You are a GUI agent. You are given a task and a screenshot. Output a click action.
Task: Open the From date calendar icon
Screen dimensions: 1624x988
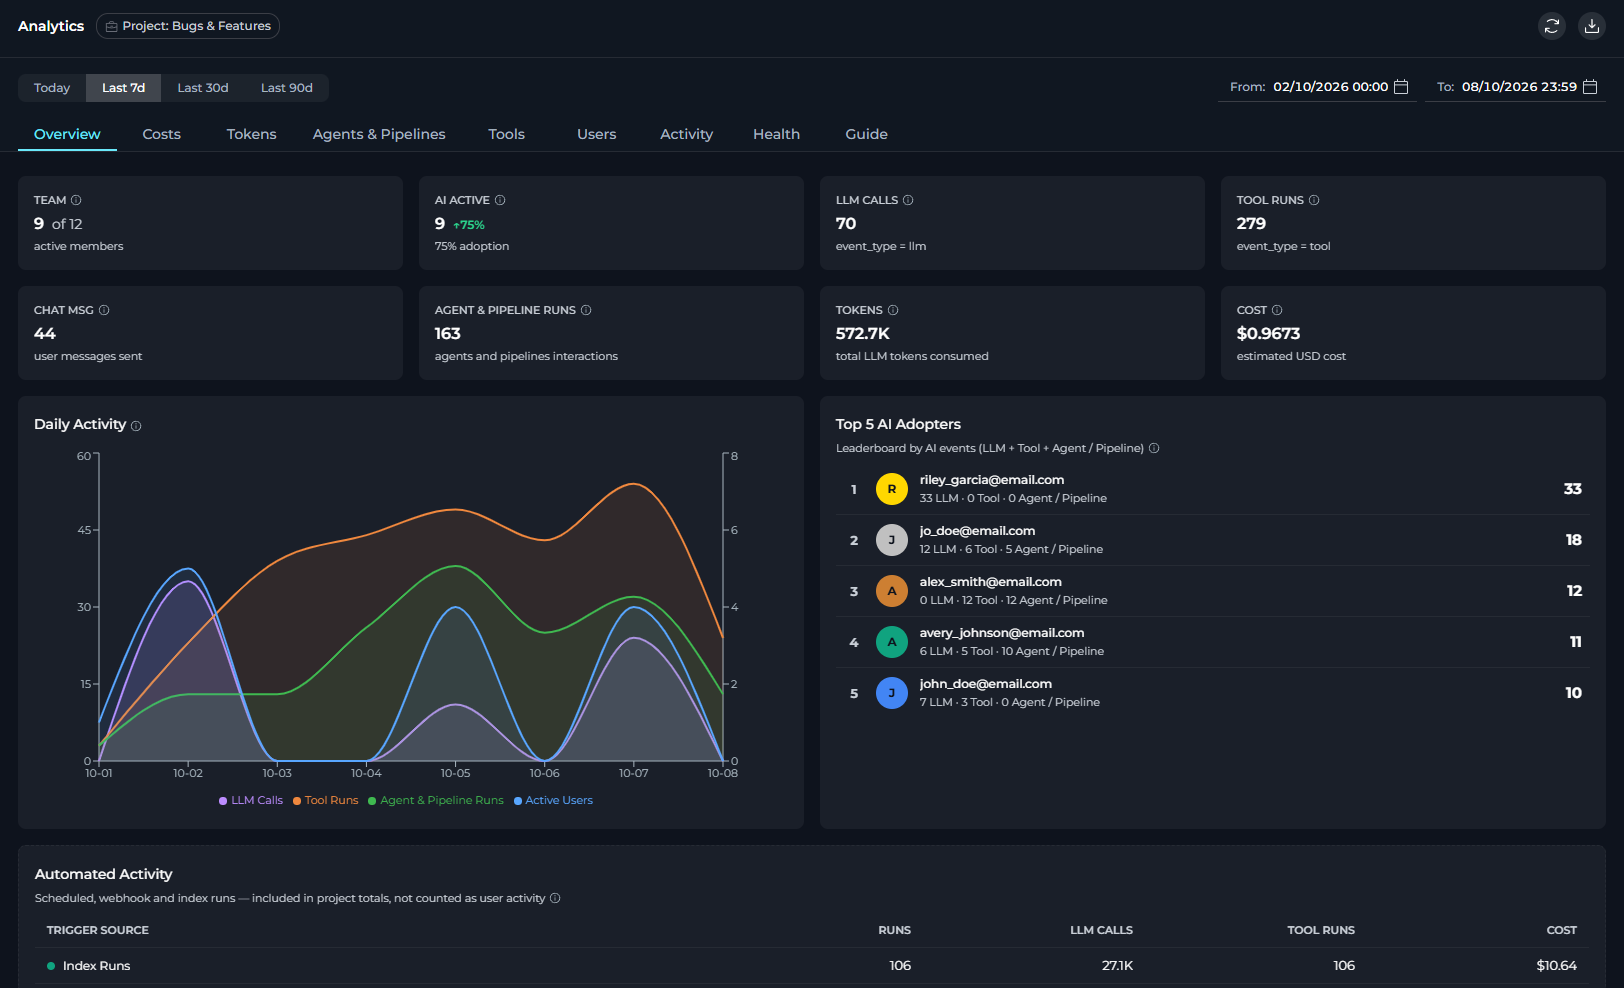pyautogui.click(x=1401, y=87)
